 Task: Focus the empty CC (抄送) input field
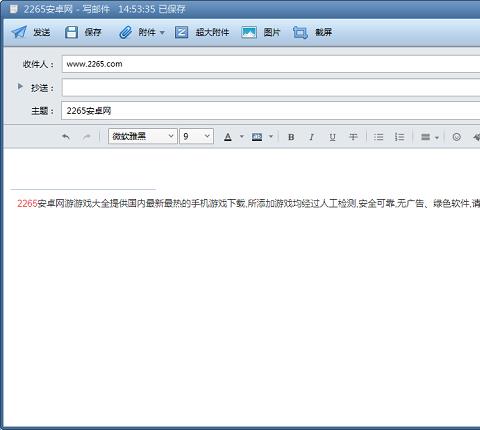tap(271, 88)
